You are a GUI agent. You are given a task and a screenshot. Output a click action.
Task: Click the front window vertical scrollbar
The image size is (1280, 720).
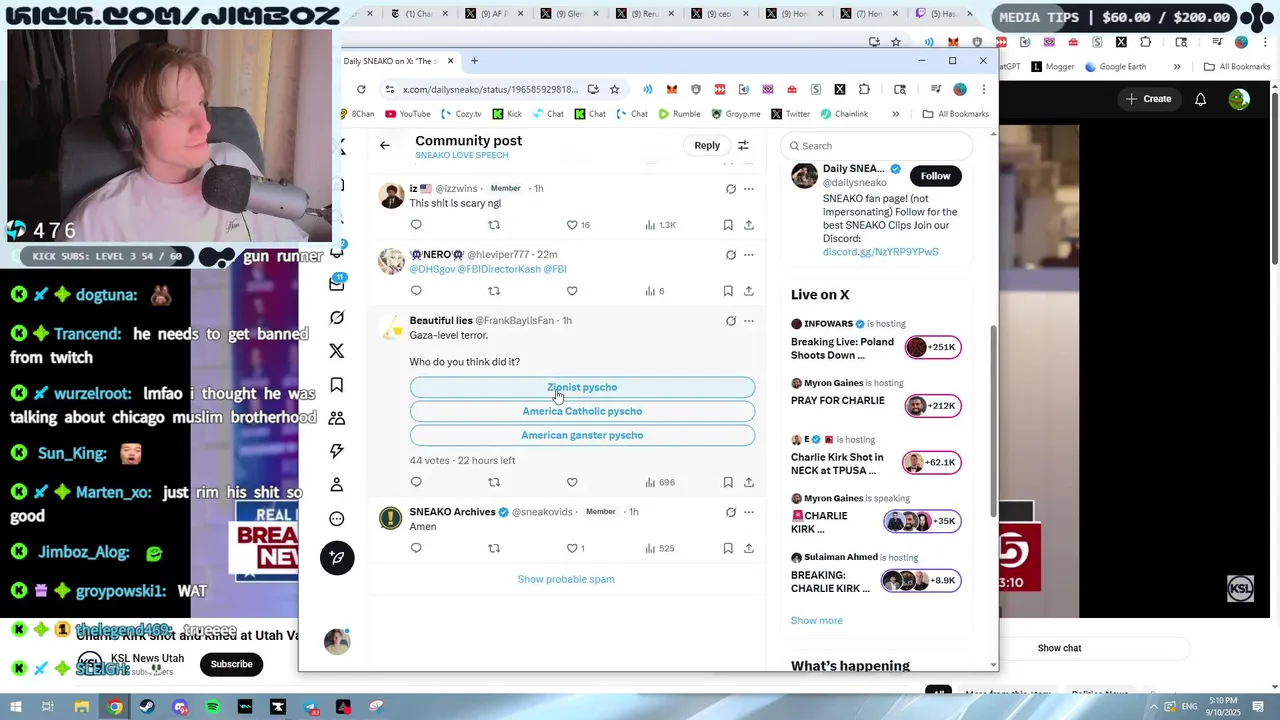[993, 420]
